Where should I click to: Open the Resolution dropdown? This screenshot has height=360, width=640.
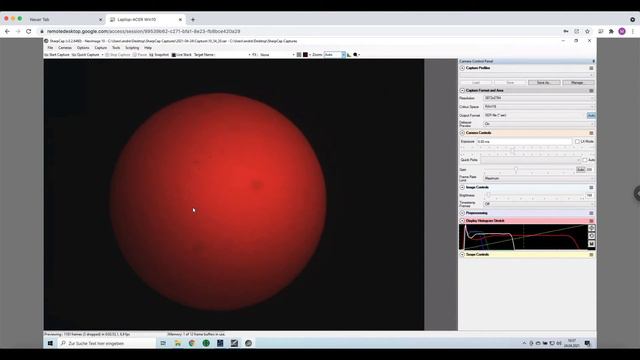point(539,98)
